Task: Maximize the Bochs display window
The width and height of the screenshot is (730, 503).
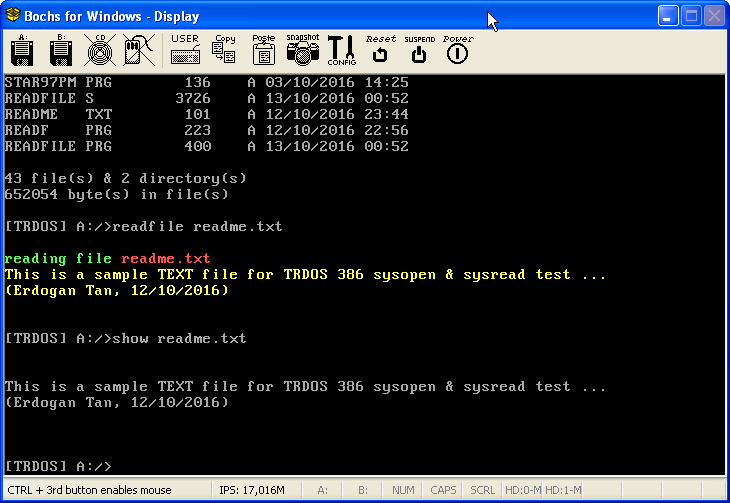Action: click(x=690, y=16)
